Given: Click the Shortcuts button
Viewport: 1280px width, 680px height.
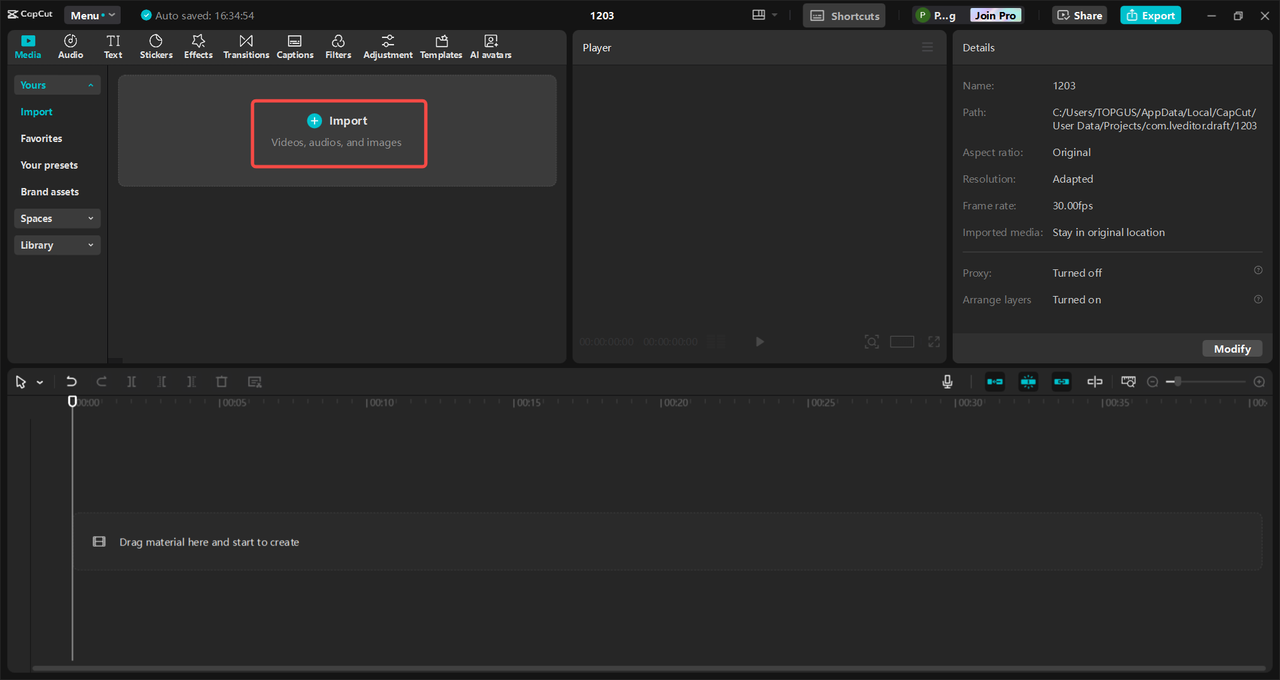Looking at the screenshot, I should pyautogui.click(x=844, y=15).
